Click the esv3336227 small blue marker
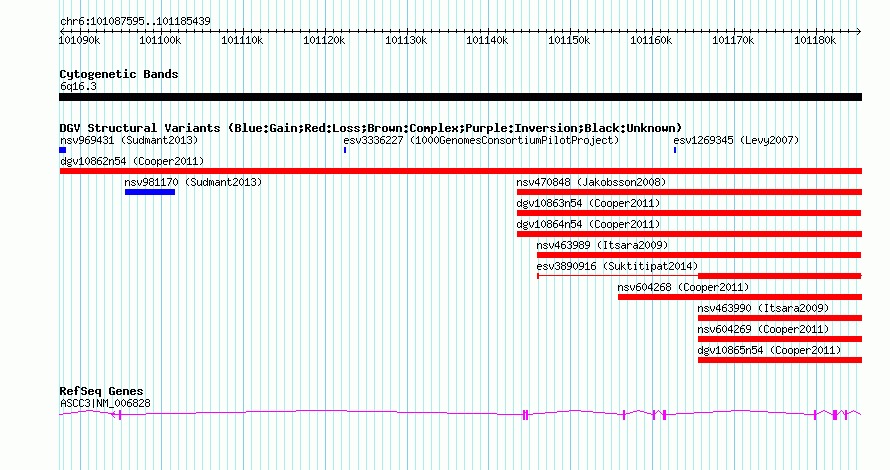Image resolution: width=890 pixels, height=470 pixels. [x=345, y=150]
